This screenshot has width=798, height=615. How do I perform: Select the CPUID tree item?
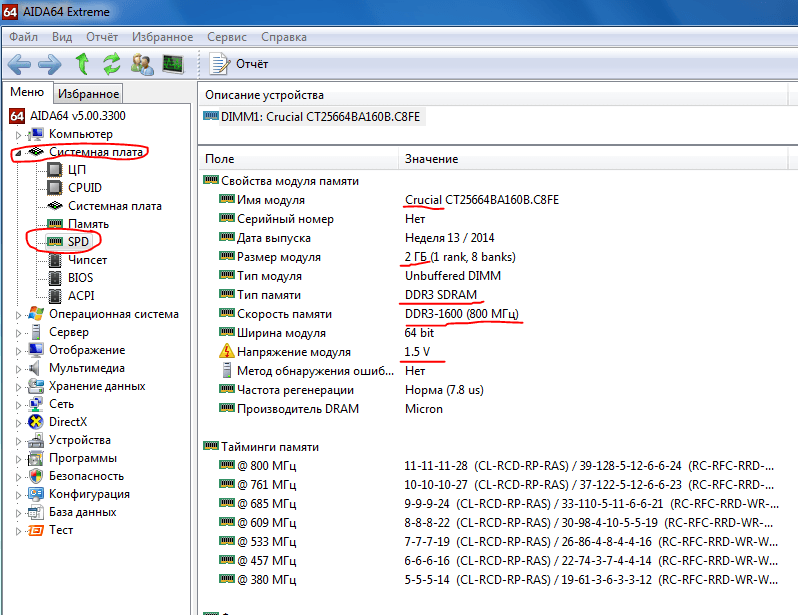tap(84, 188)
